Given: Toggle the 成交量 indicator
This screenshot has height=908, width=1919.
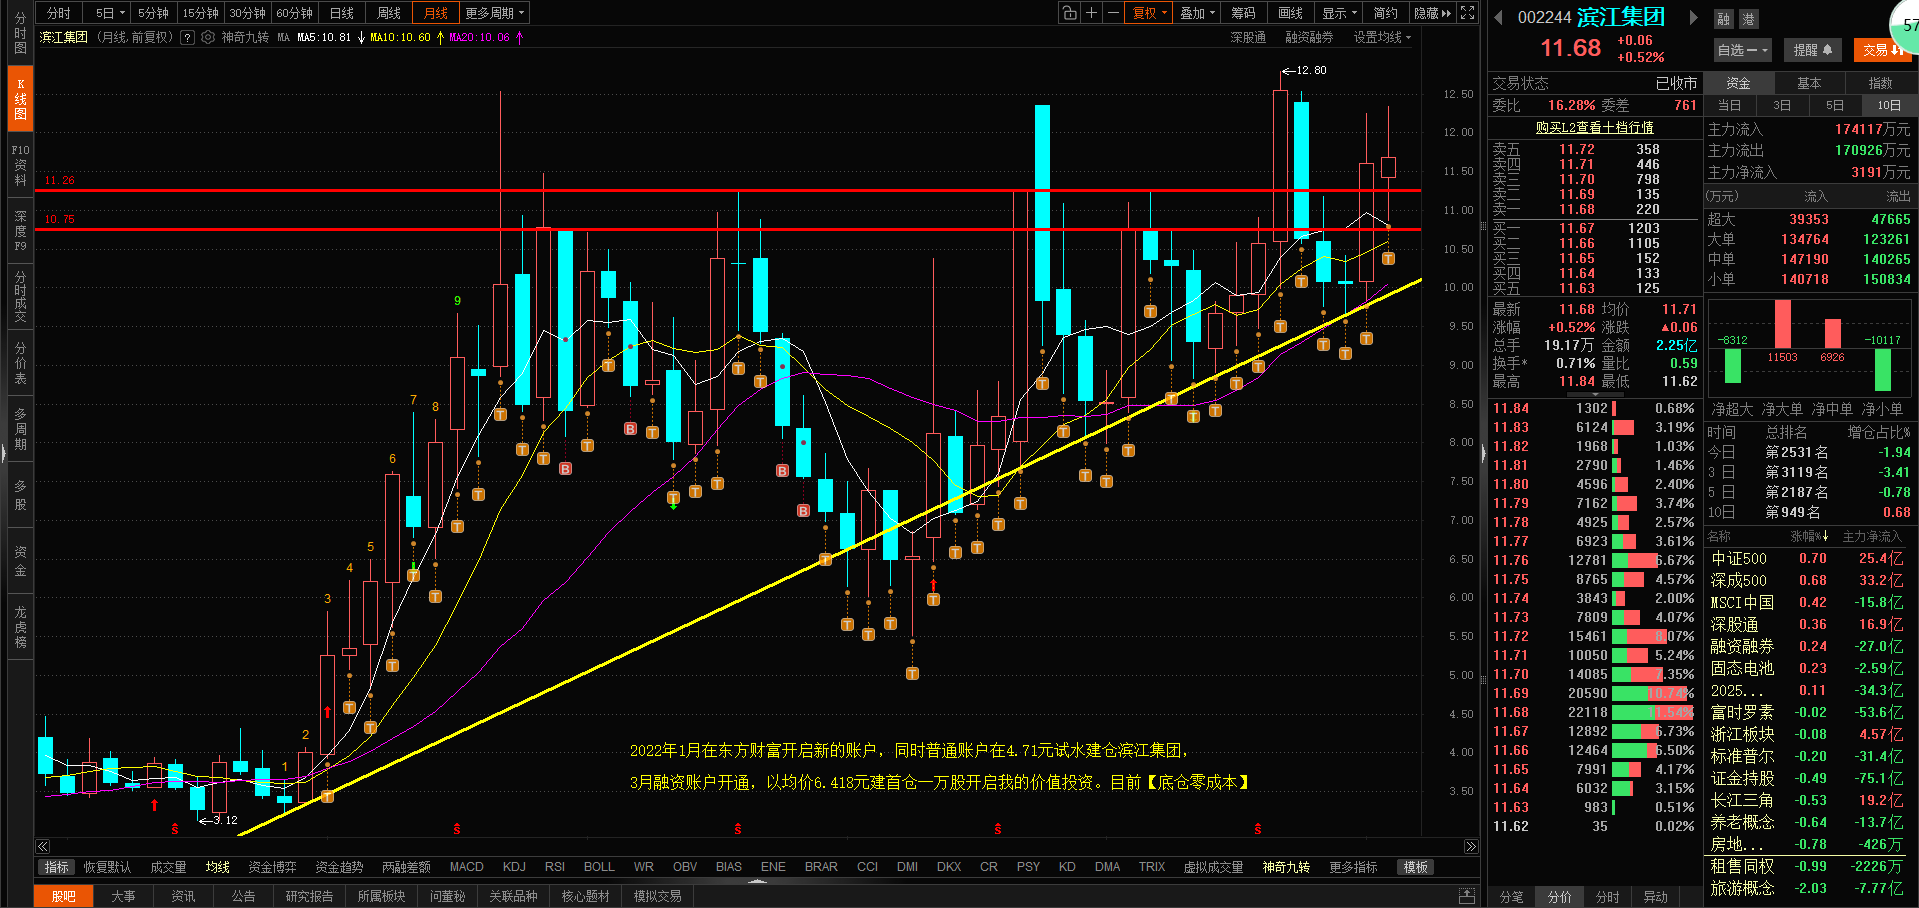Looking at the screenshot, I should 168,867.
